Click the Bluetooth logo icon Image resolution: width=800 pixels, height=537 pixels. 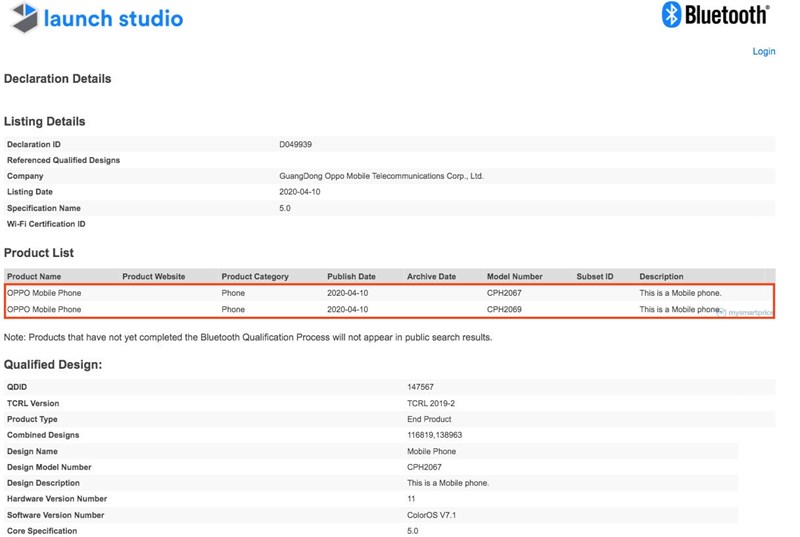(672, 14)
